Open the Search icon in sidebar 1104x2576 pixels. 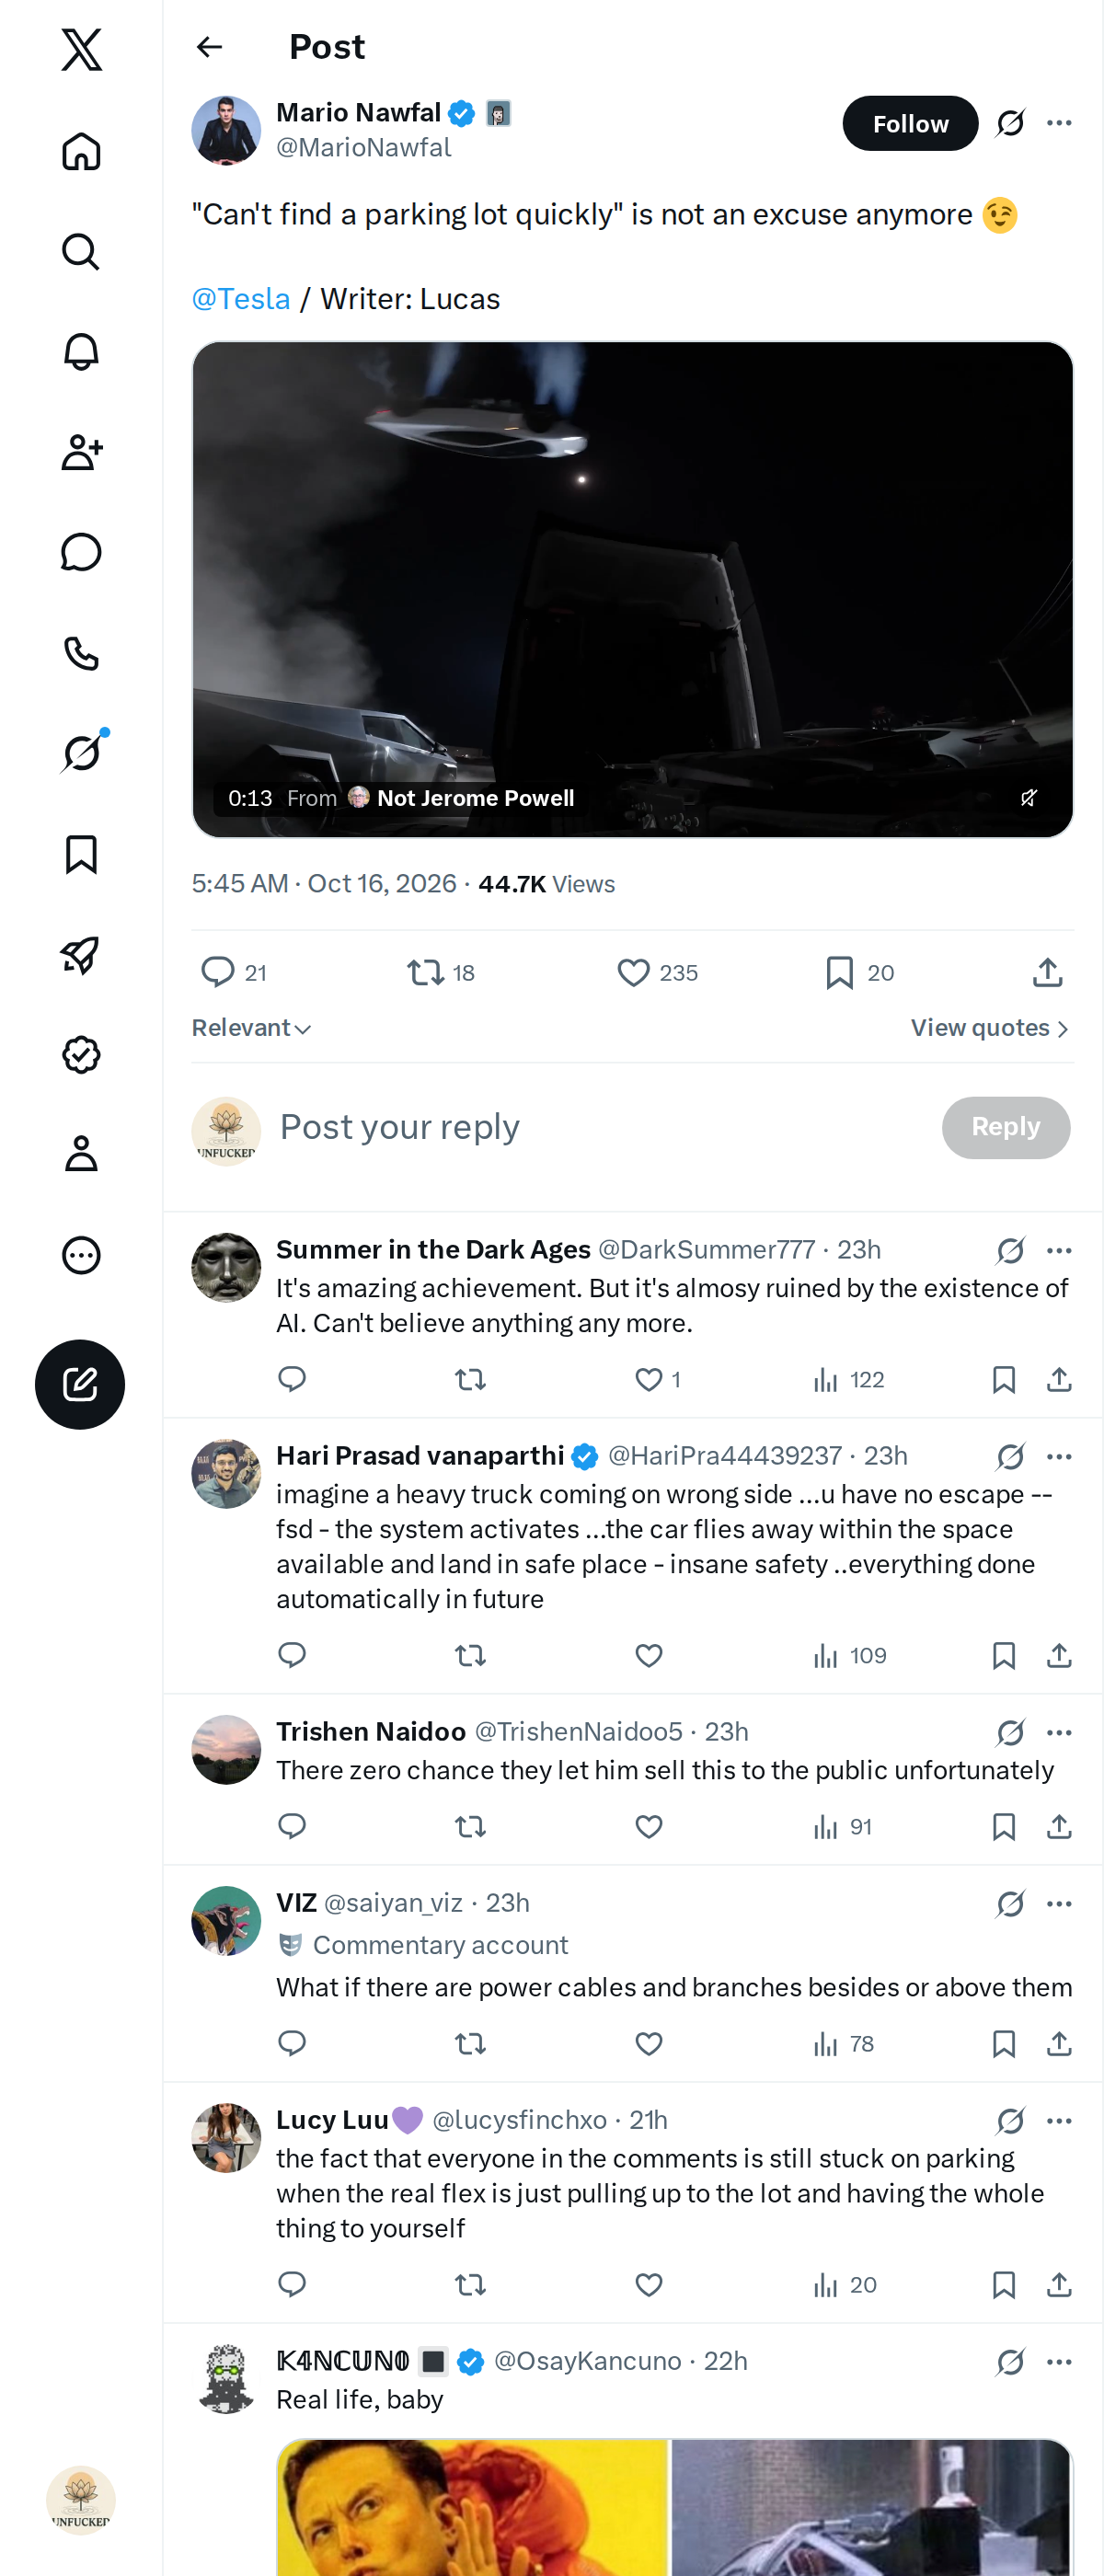pyautogui.click(x=81, y=251)
